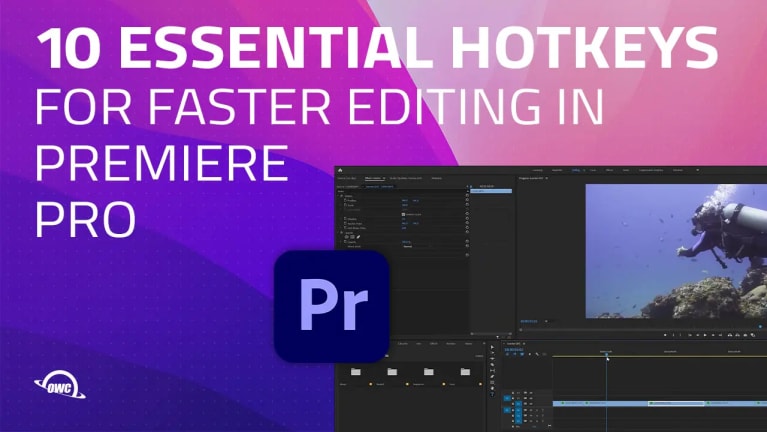767x432 pixels.
Task: Click Mark Out in Program Monitor
Action: pyautogui.click(x=680, y=335)
